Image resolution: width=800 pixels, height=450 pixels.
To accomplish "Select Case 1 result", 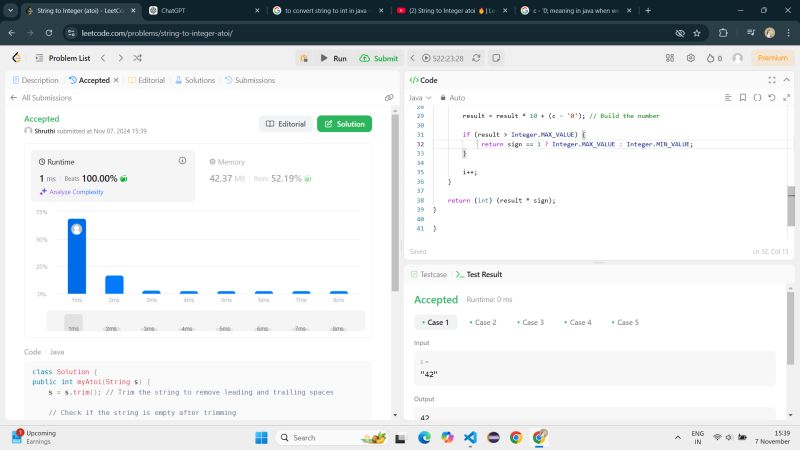I will point(435,322).
